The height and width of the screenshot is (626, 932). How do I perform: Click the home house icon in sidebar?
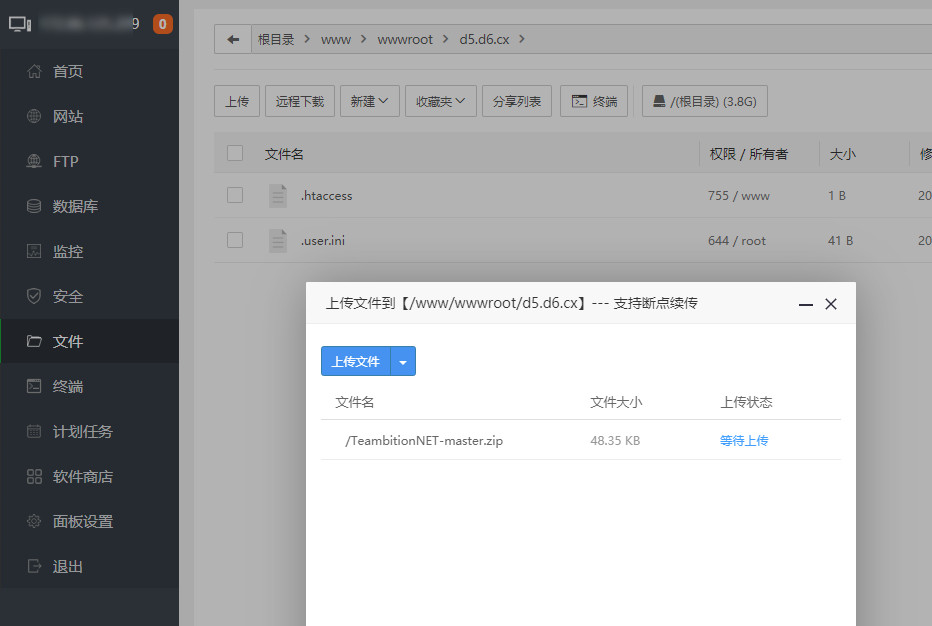click(x=34, y=71)
